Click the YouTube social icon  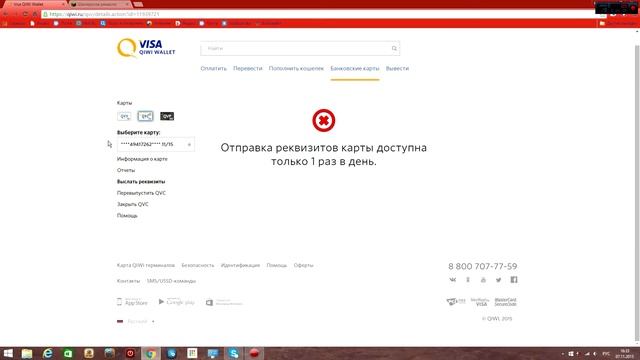pos(483,280)
